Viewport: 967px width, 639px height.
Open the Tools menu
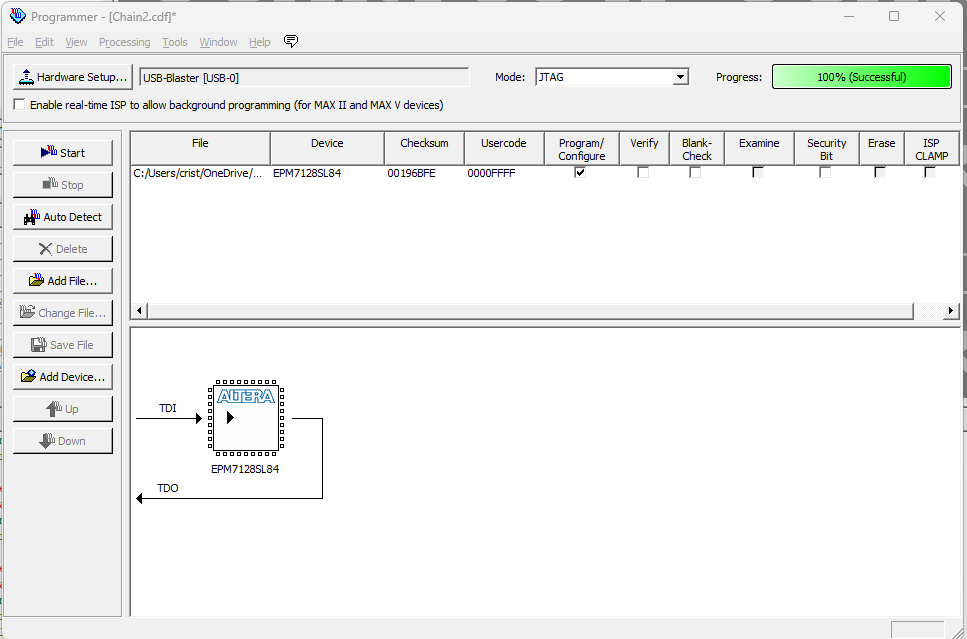click(175, 42)
